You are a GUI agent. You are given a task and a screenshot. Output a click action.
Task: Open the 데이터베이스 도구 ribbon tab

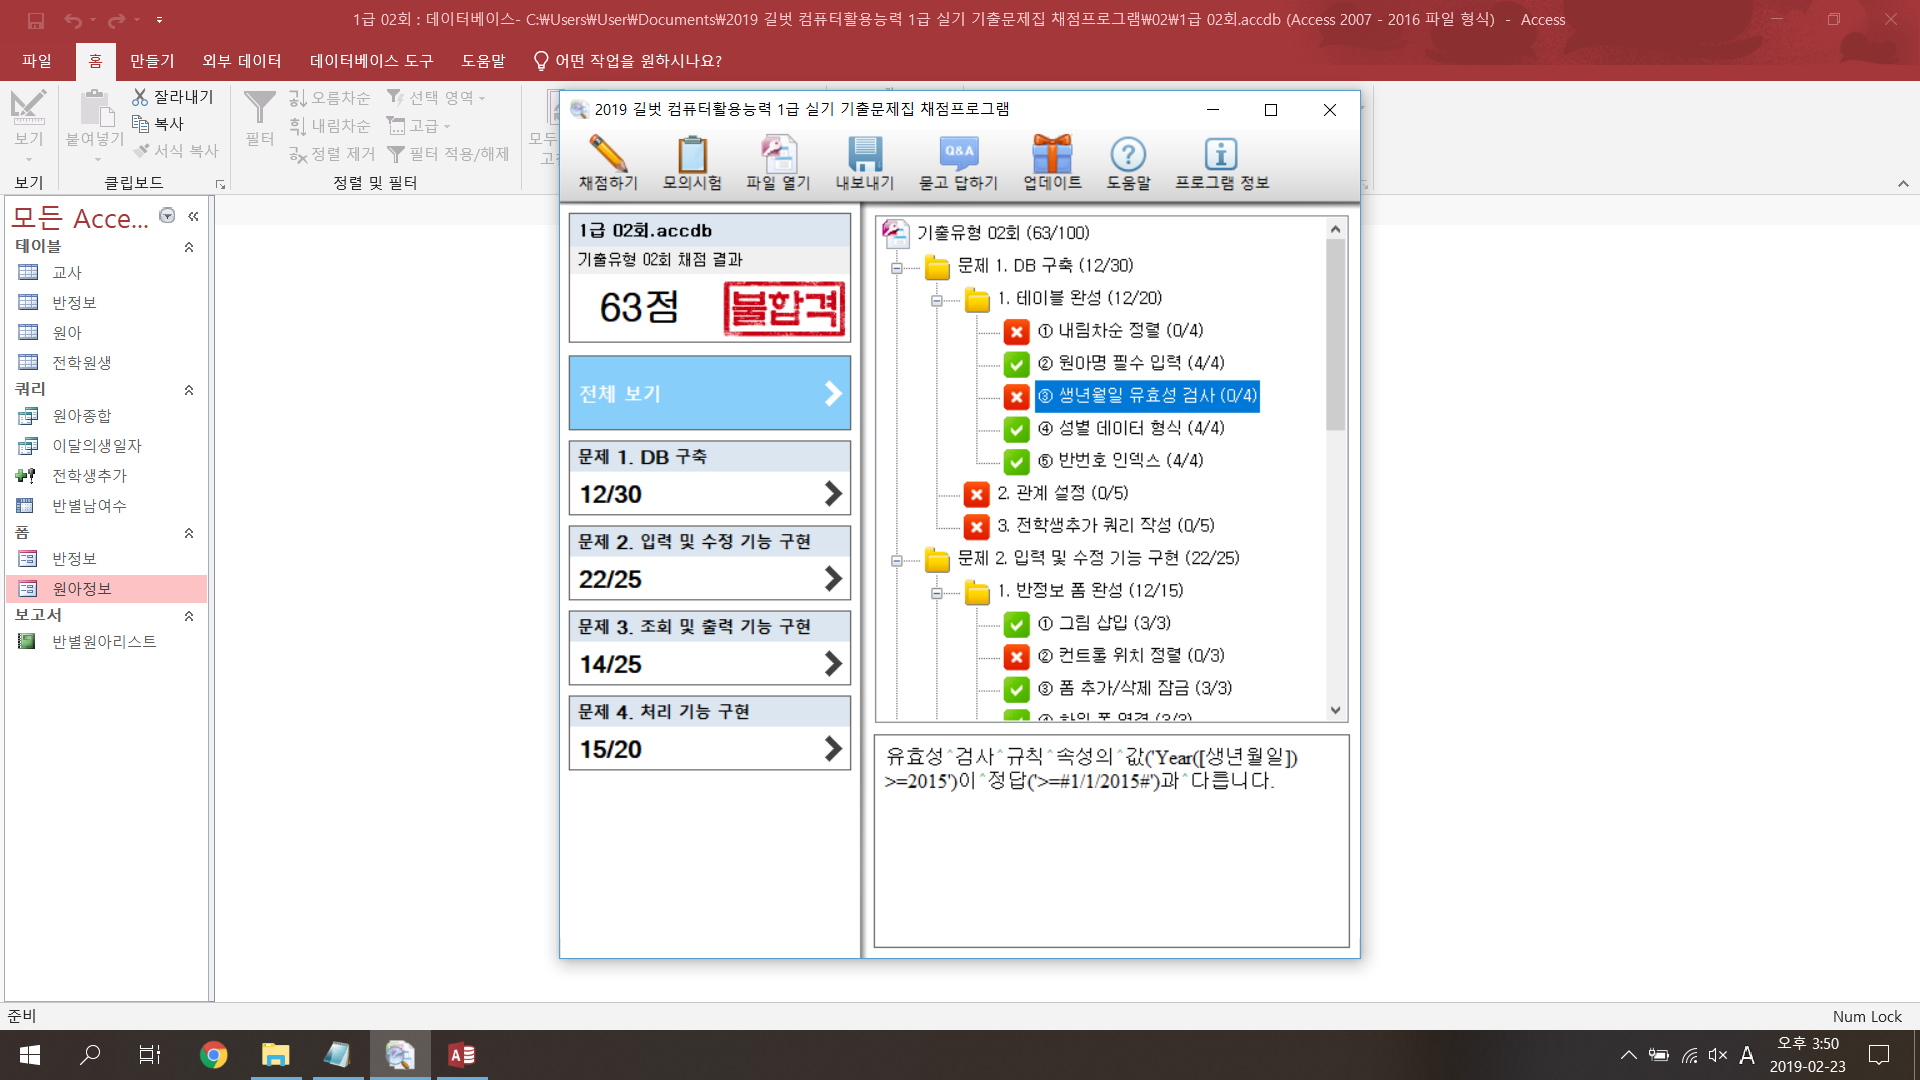(x=371, y=61)
